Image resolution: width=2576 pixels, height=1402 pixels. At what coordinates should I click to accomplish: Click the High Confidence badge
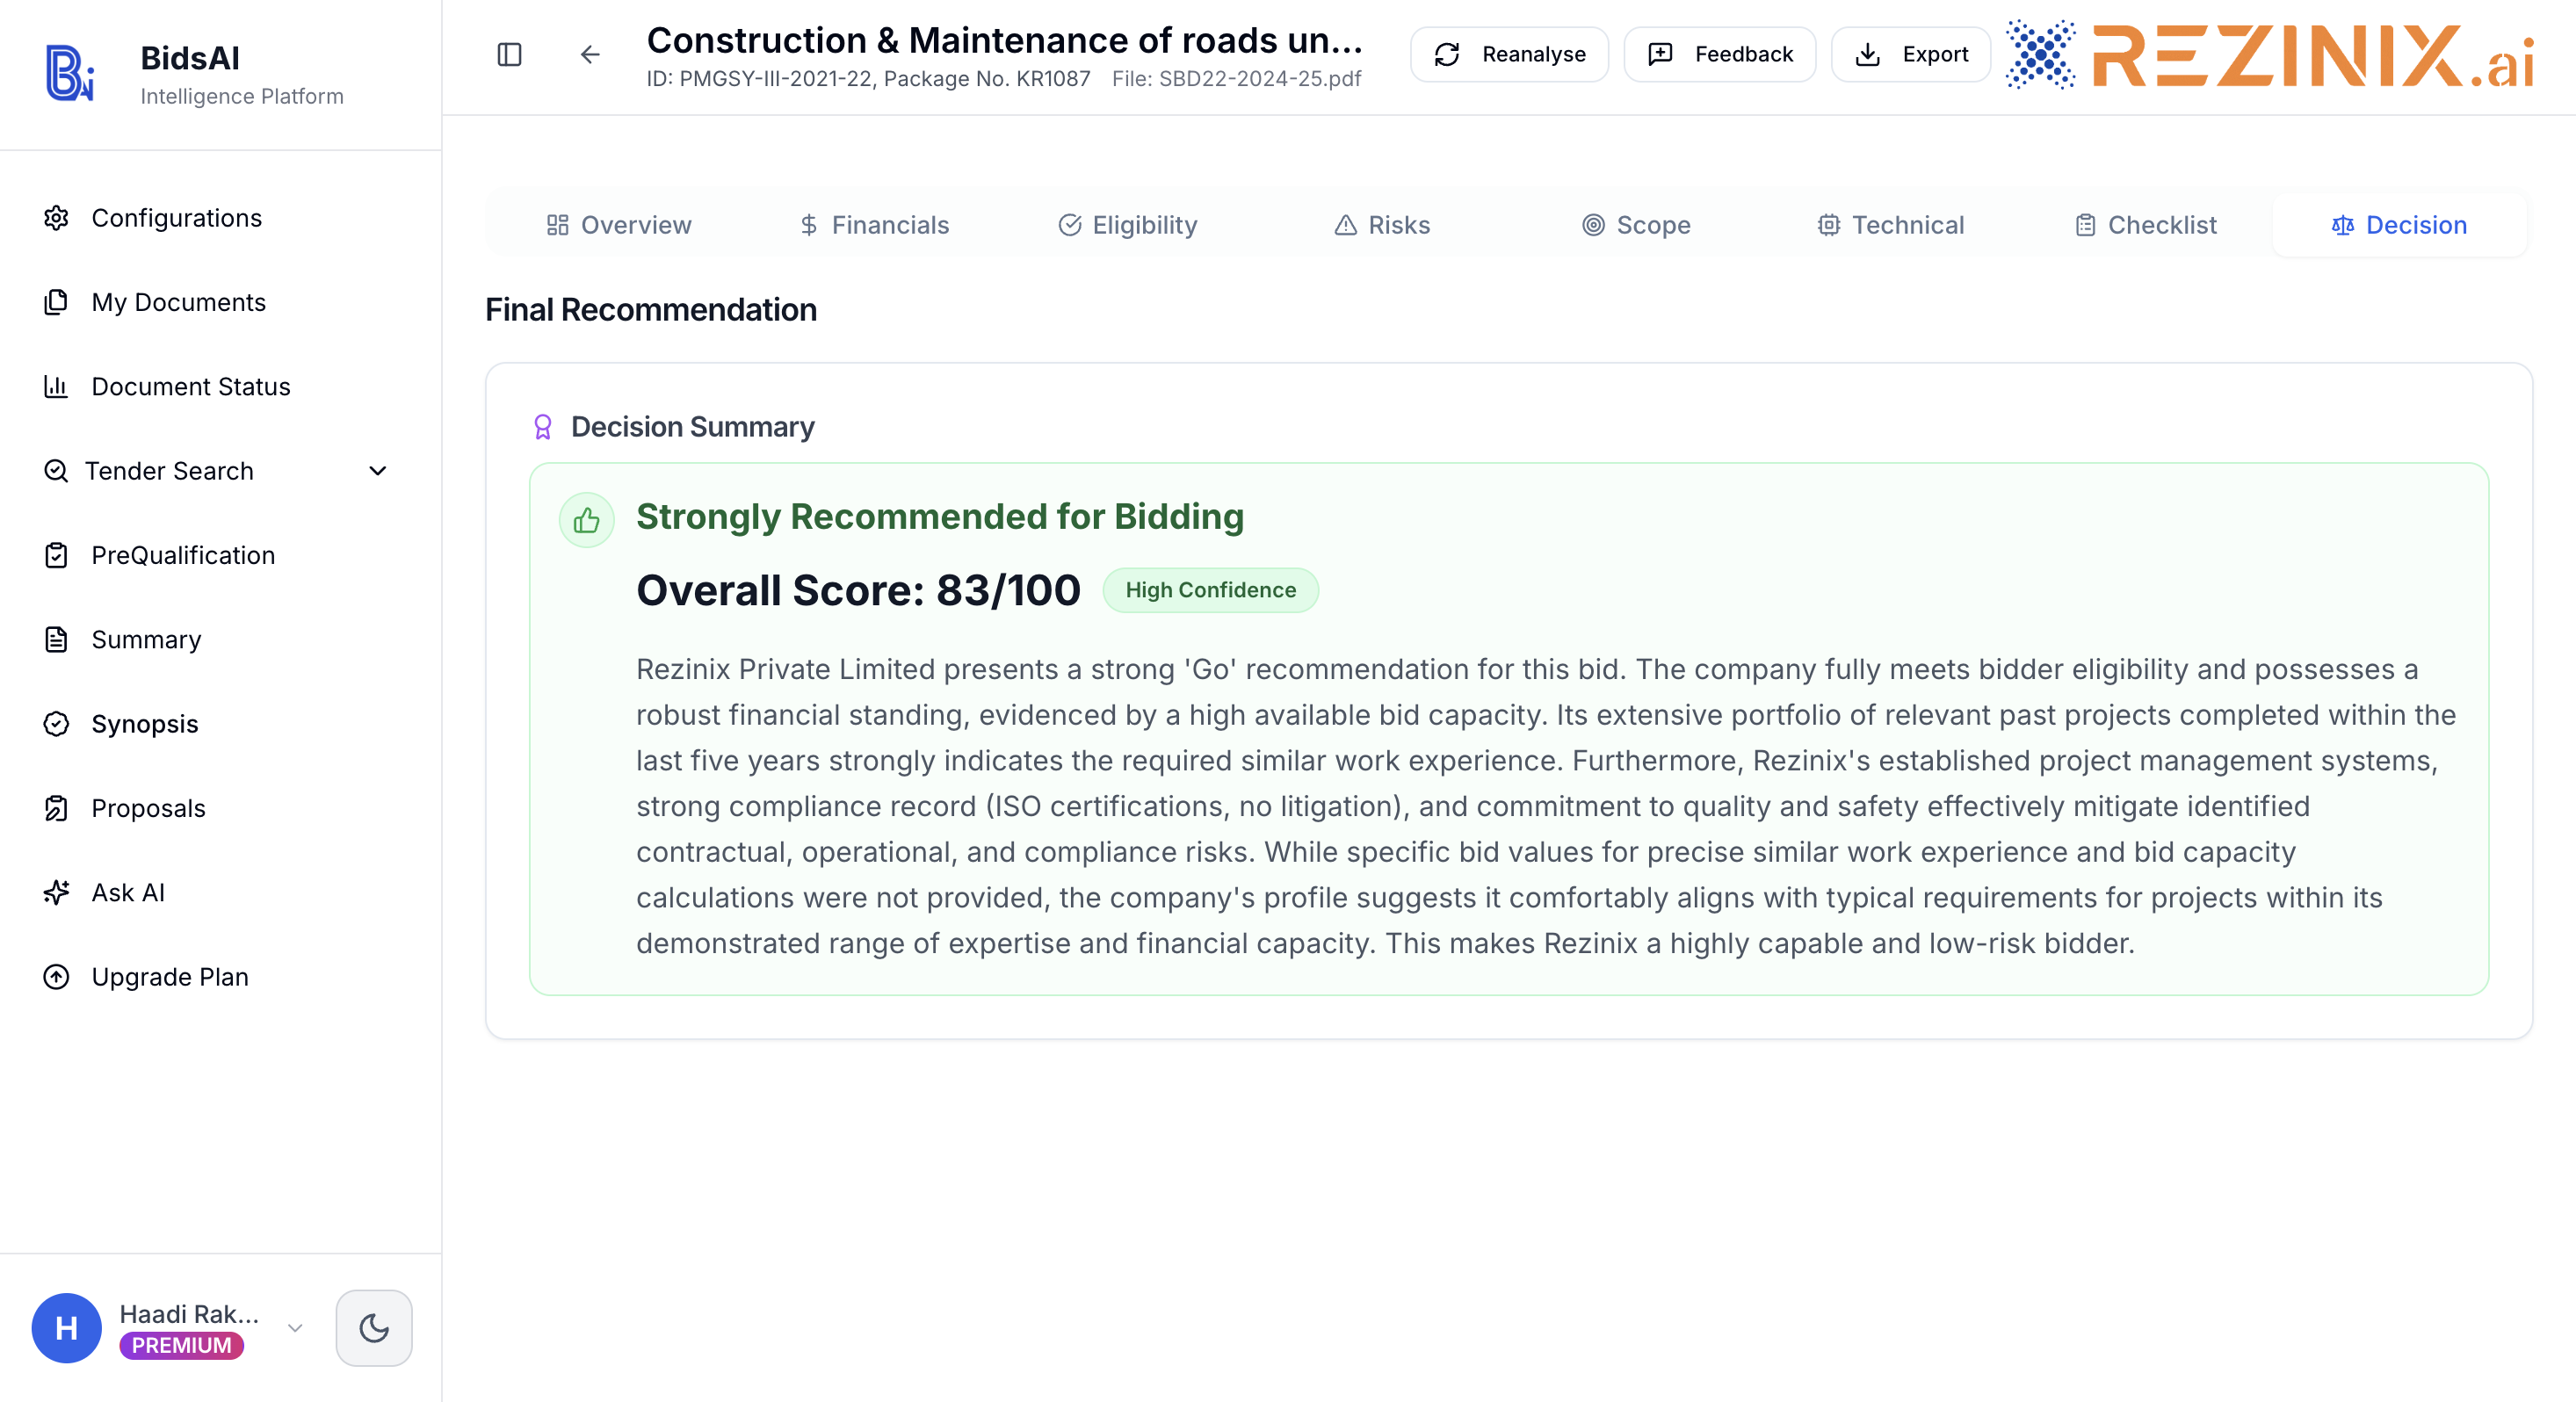coord(1211,590)
